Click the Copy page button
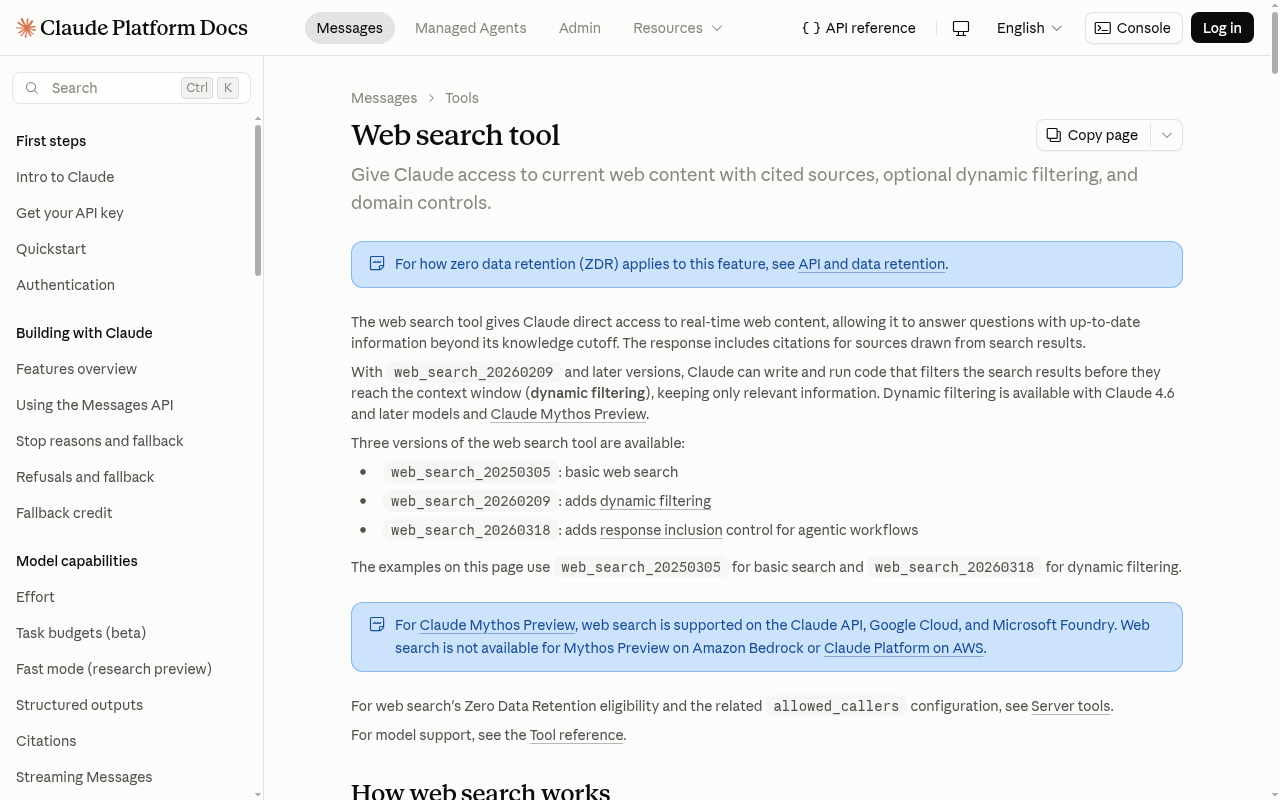 tap(1093, 135)
